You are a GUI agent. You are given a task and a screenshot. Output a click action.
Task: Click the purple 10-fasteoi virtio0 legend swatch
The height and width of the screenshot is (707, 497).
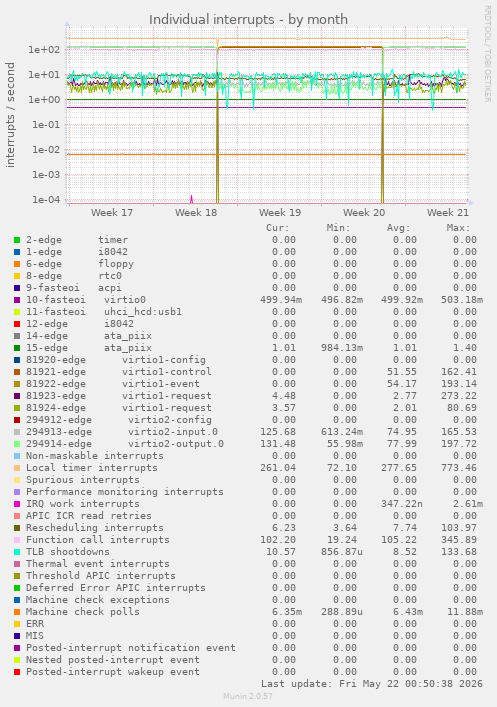click(x=17, y=300)
